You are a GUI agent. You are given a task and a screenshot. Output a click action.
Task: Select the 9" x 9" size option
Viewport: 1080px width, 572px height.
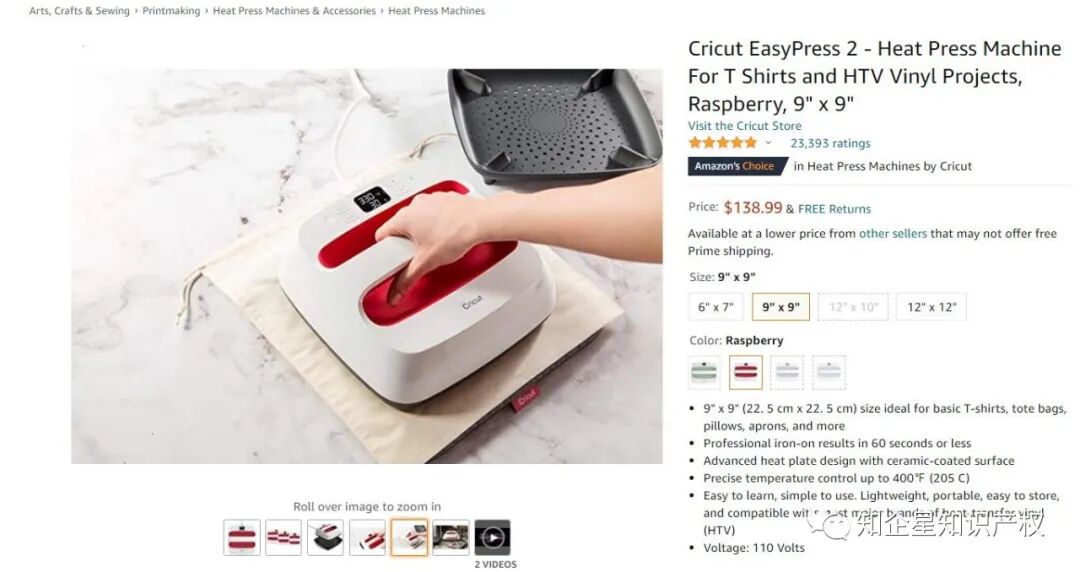tap(780, 307)
